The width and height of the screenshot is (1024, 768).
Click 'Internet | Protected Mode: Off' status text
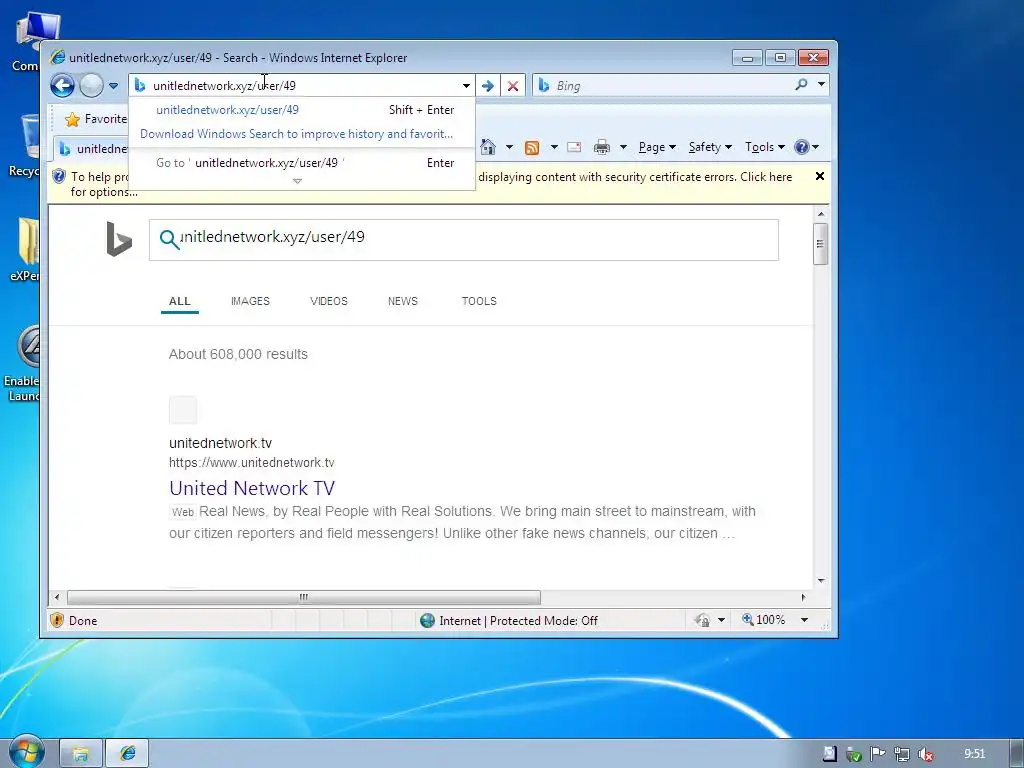(518, 620)
